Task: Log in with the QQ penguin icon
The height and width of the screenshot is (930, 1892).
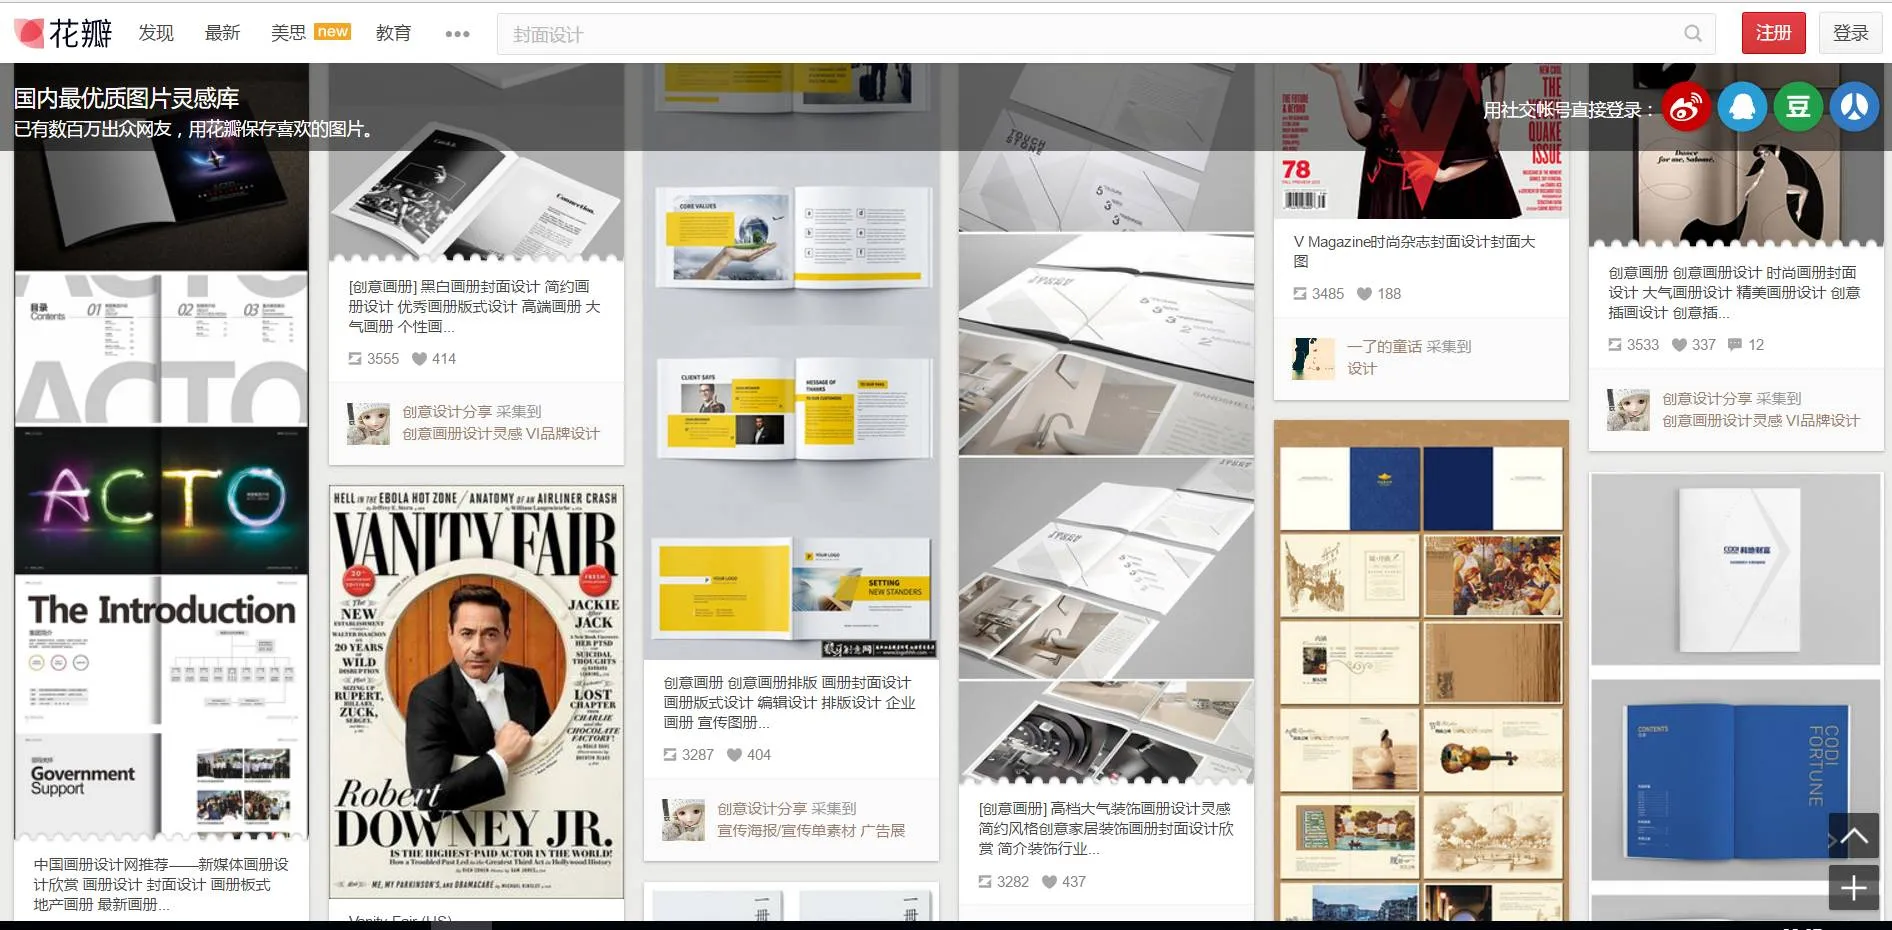Action: point(1742,107)
